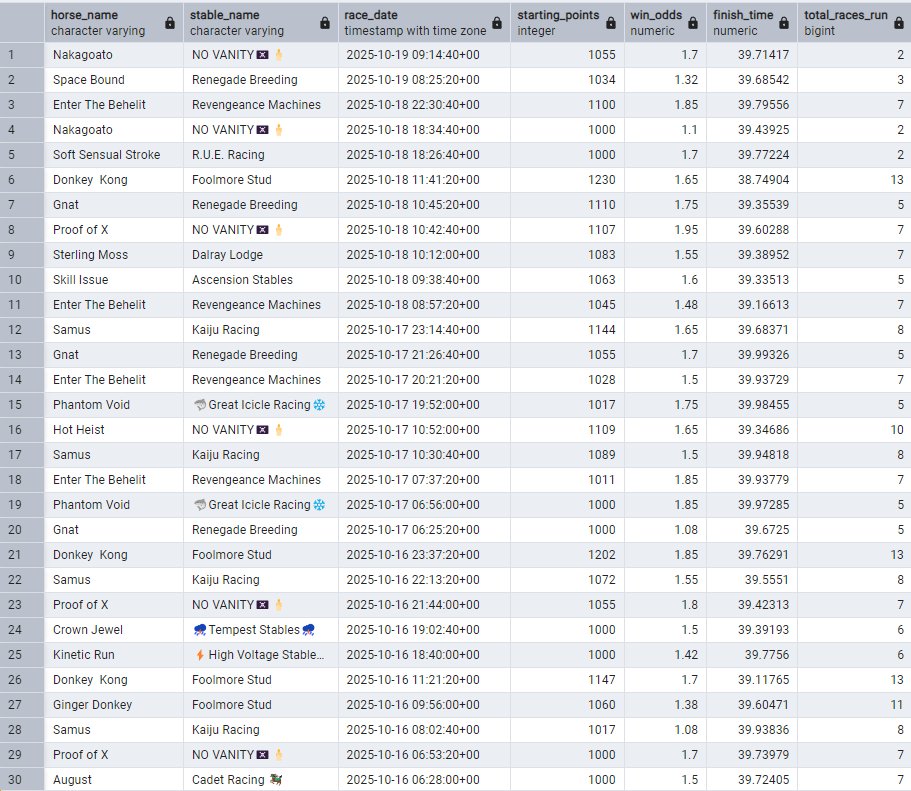Select the stable_name column header
This screenshot has height=791, width=911.
click(261, 23)
